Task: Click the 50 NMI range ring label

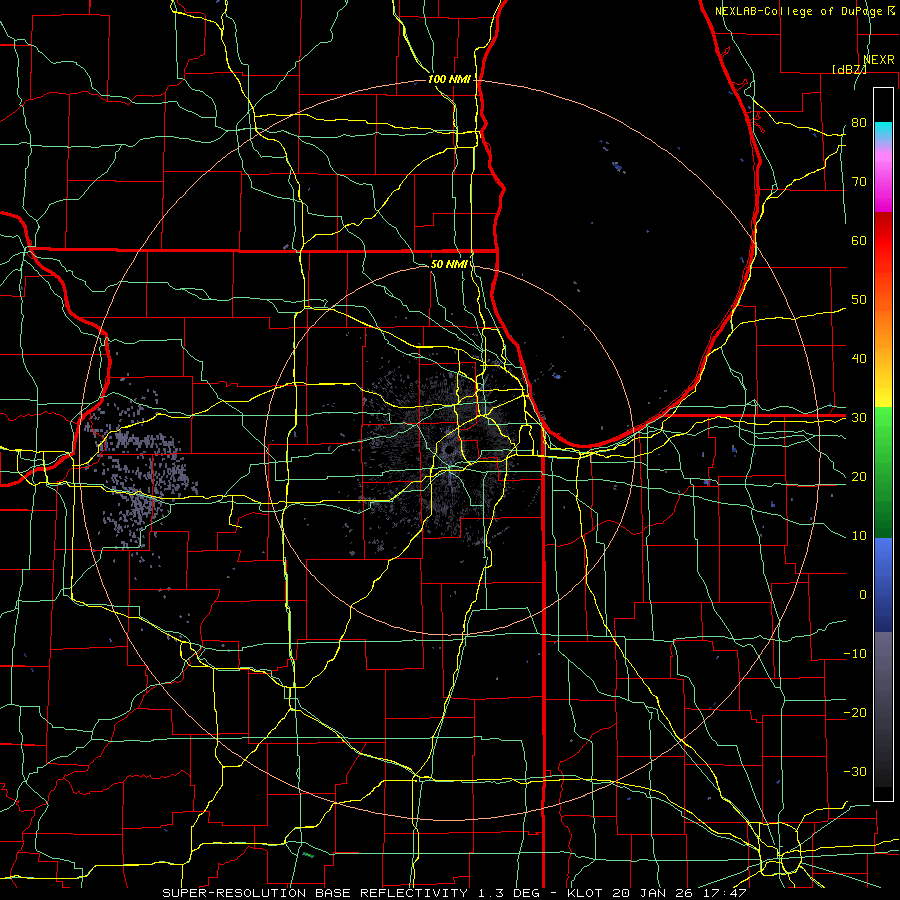Action: (449, 264)
